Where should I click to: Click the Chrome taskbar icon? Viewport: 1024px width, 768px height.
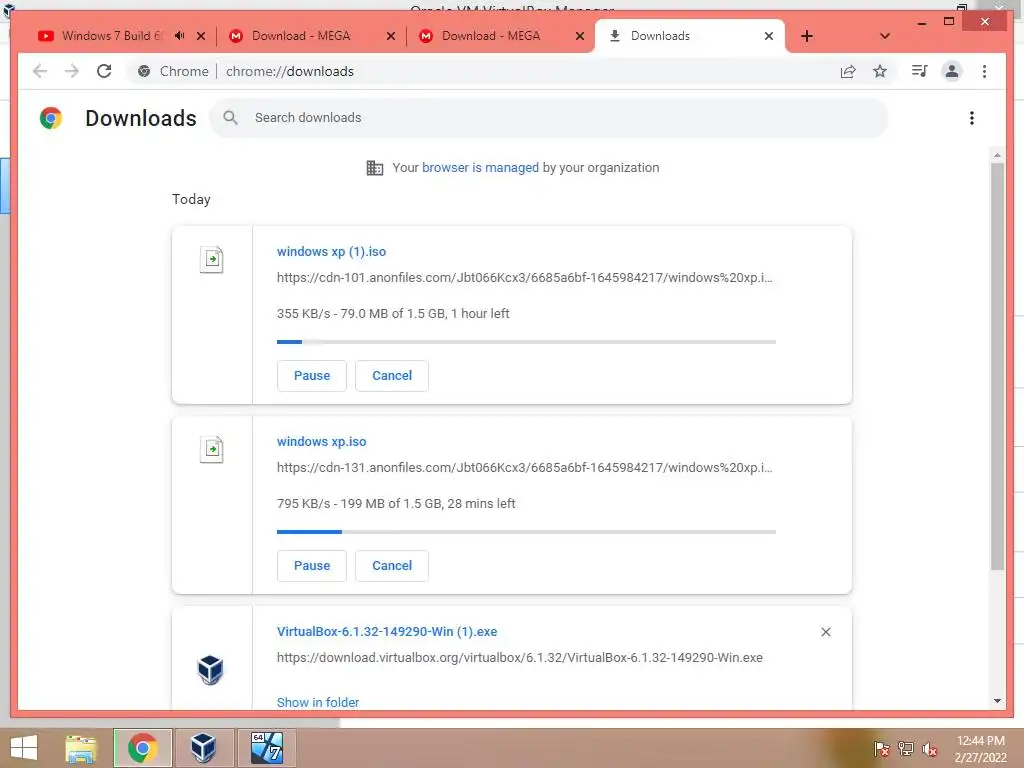click(142, 748)
